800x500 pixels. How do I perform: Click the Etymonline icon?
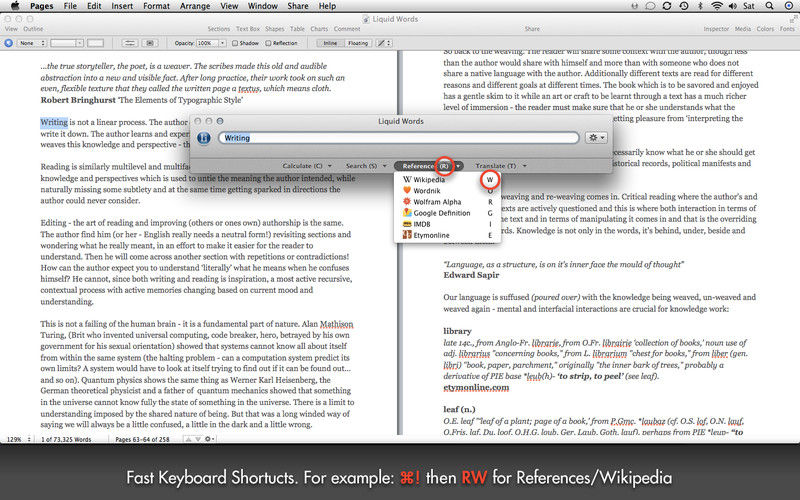tap(407, 235)
